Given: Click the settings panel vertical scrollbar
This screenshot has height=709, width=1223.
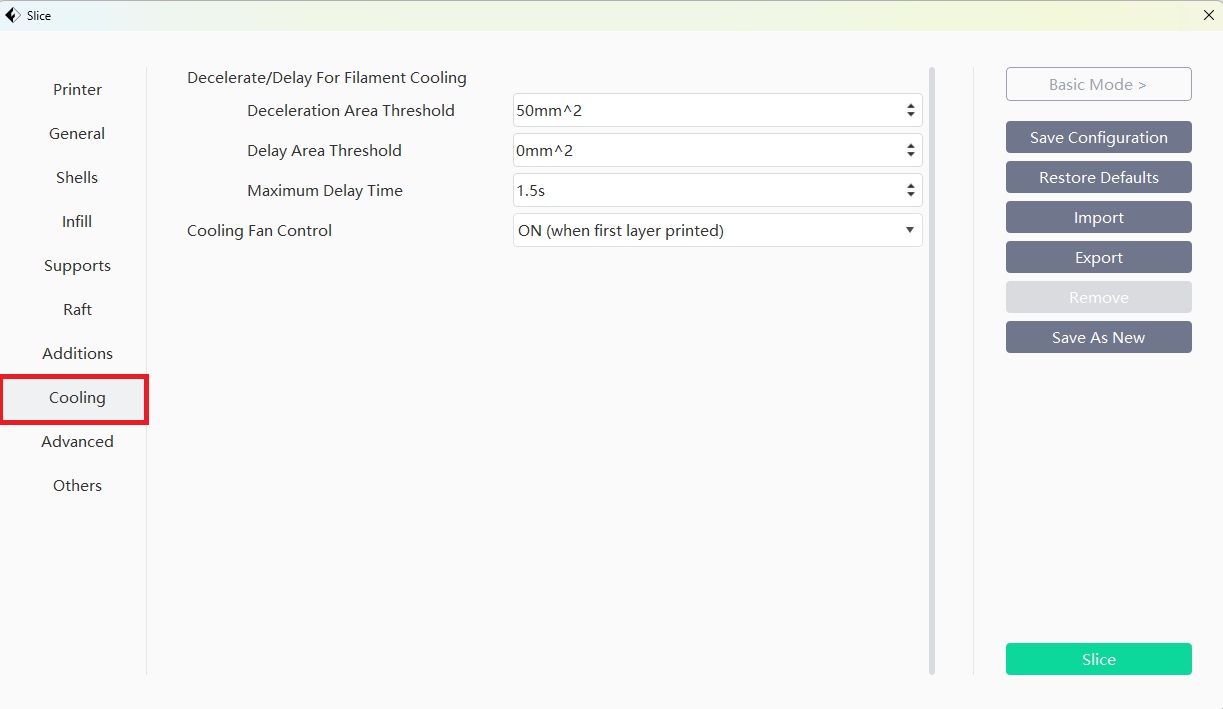Looking at the screenshot, I should click(x=932, y=370).
